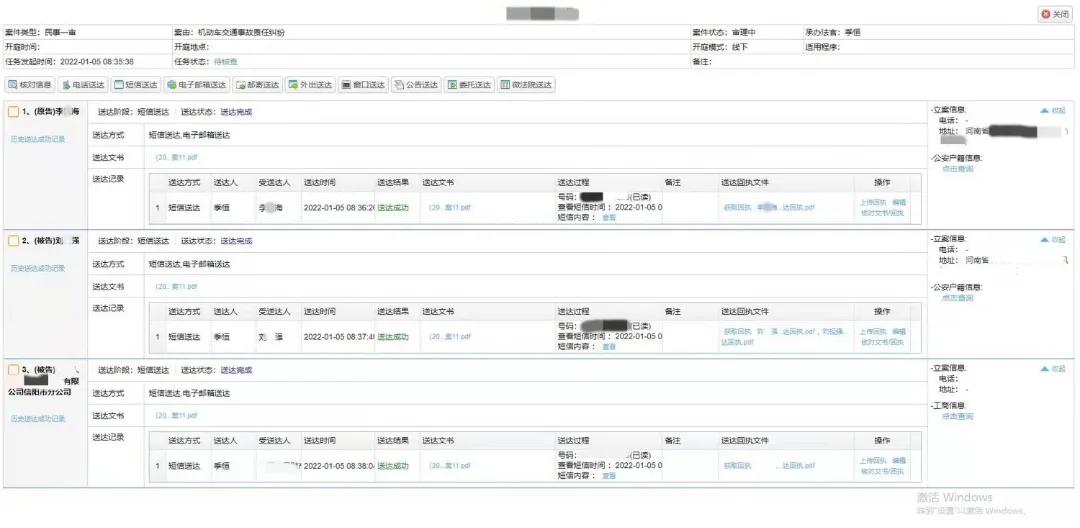Collapse party 1's 立案信息 with 收起
This screenshot has height=528, width=1080.
pyautogui.click(x=1052, y=110)
